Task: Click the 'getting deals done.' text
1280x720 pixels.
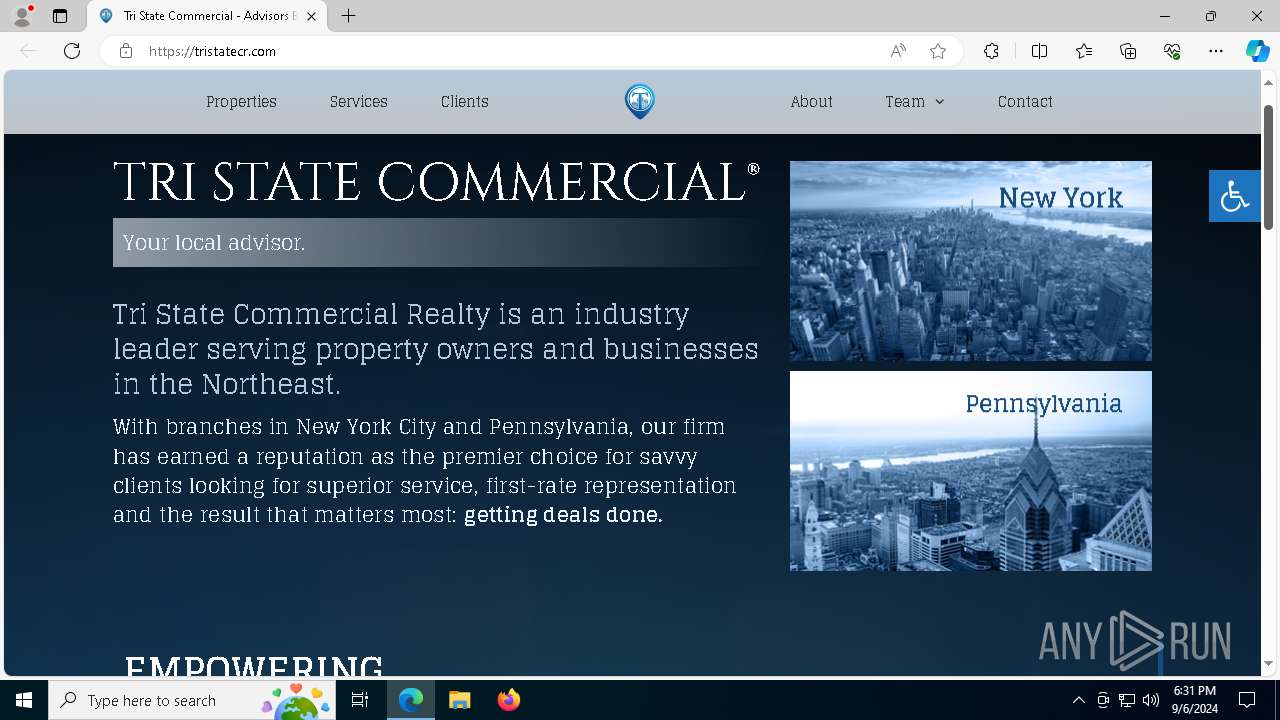Action: [563, 515]
